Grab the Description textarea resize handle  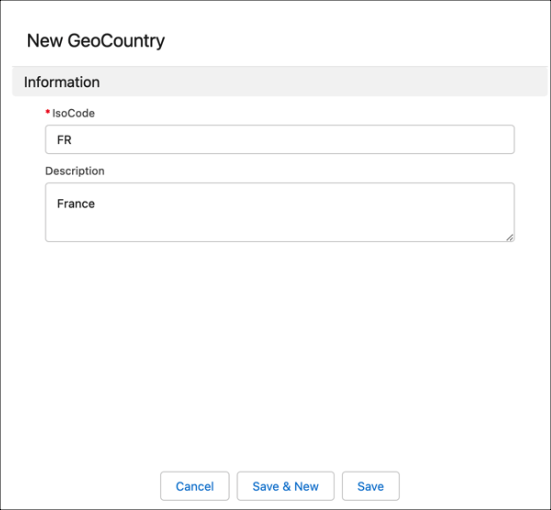click(510, 238)
